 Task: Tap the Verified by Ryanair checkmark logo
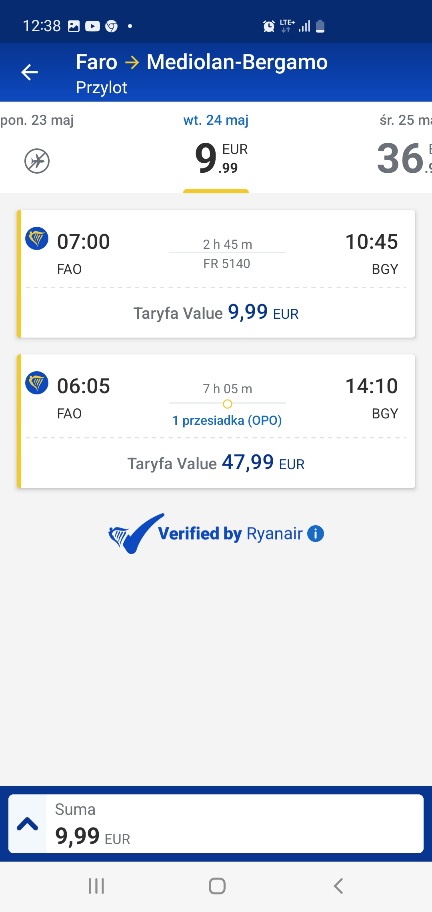(136, 533)
